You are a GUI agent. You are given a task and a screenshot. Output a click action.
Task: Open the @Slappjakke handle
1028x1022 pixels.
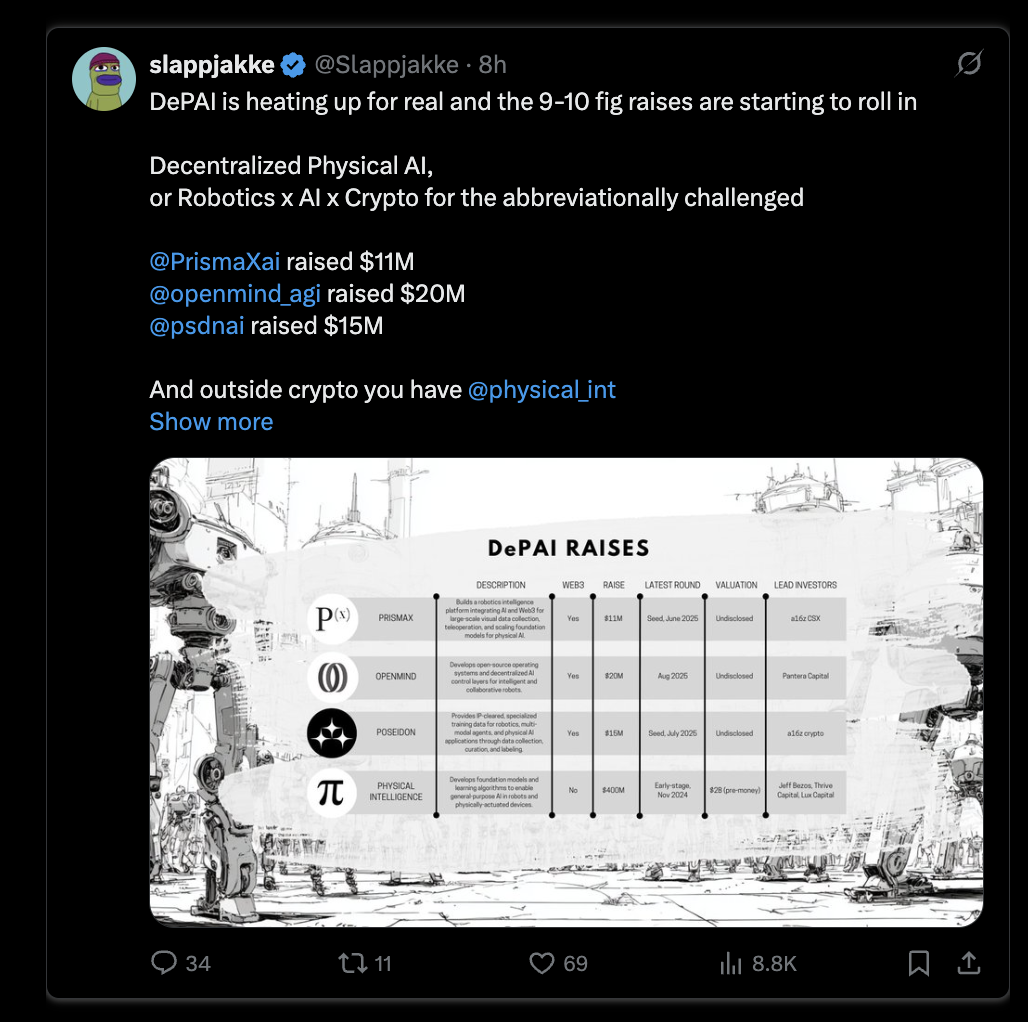point(387,65)
